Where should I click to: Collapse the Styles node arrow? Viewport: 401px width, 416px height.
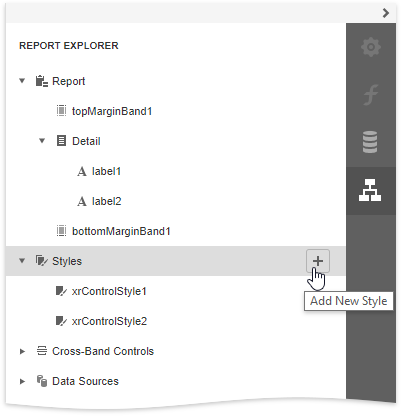22,261
